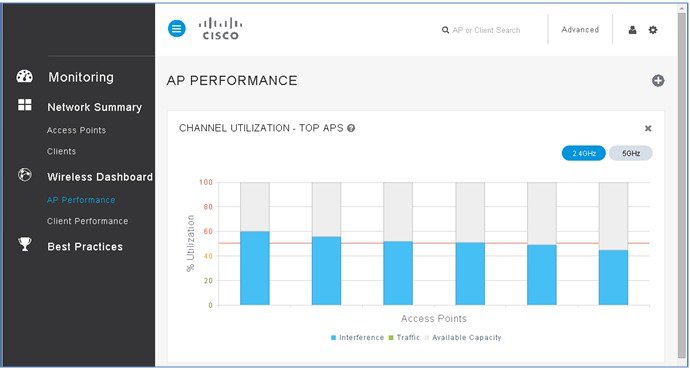The image size is (690, 370).
Task: Toggle Traffic series in chart legend
Action: tap(404, 337)
